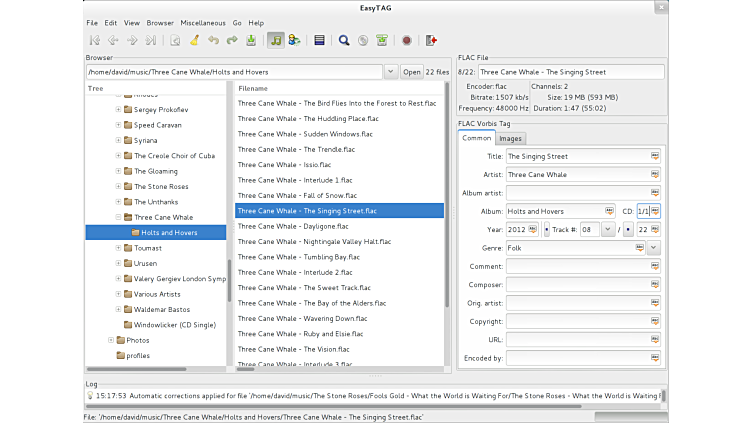Click the magnifier Search files icon

coord(344,41)
